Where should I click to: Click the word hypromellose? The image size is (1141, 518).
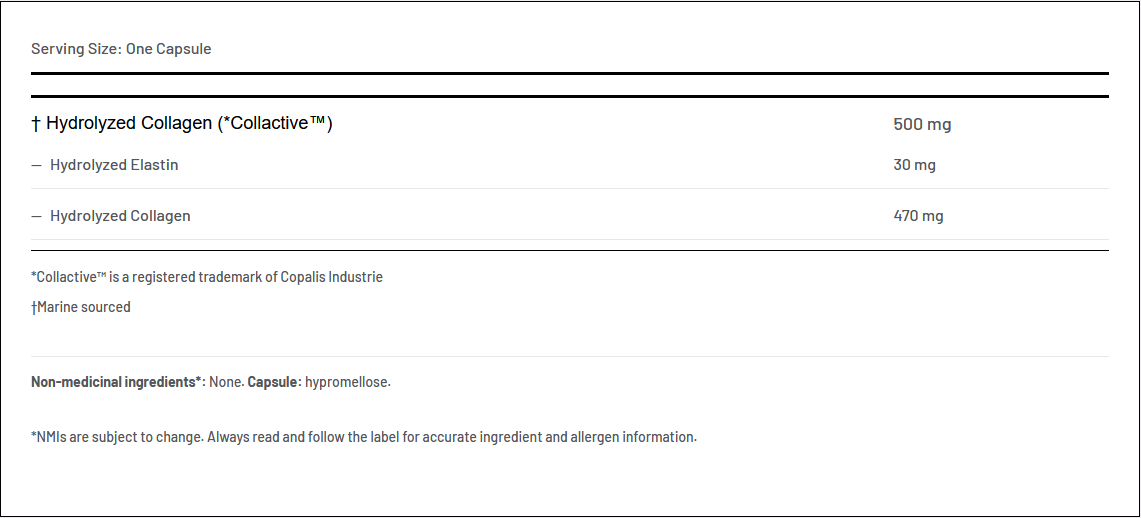point(347,382)
